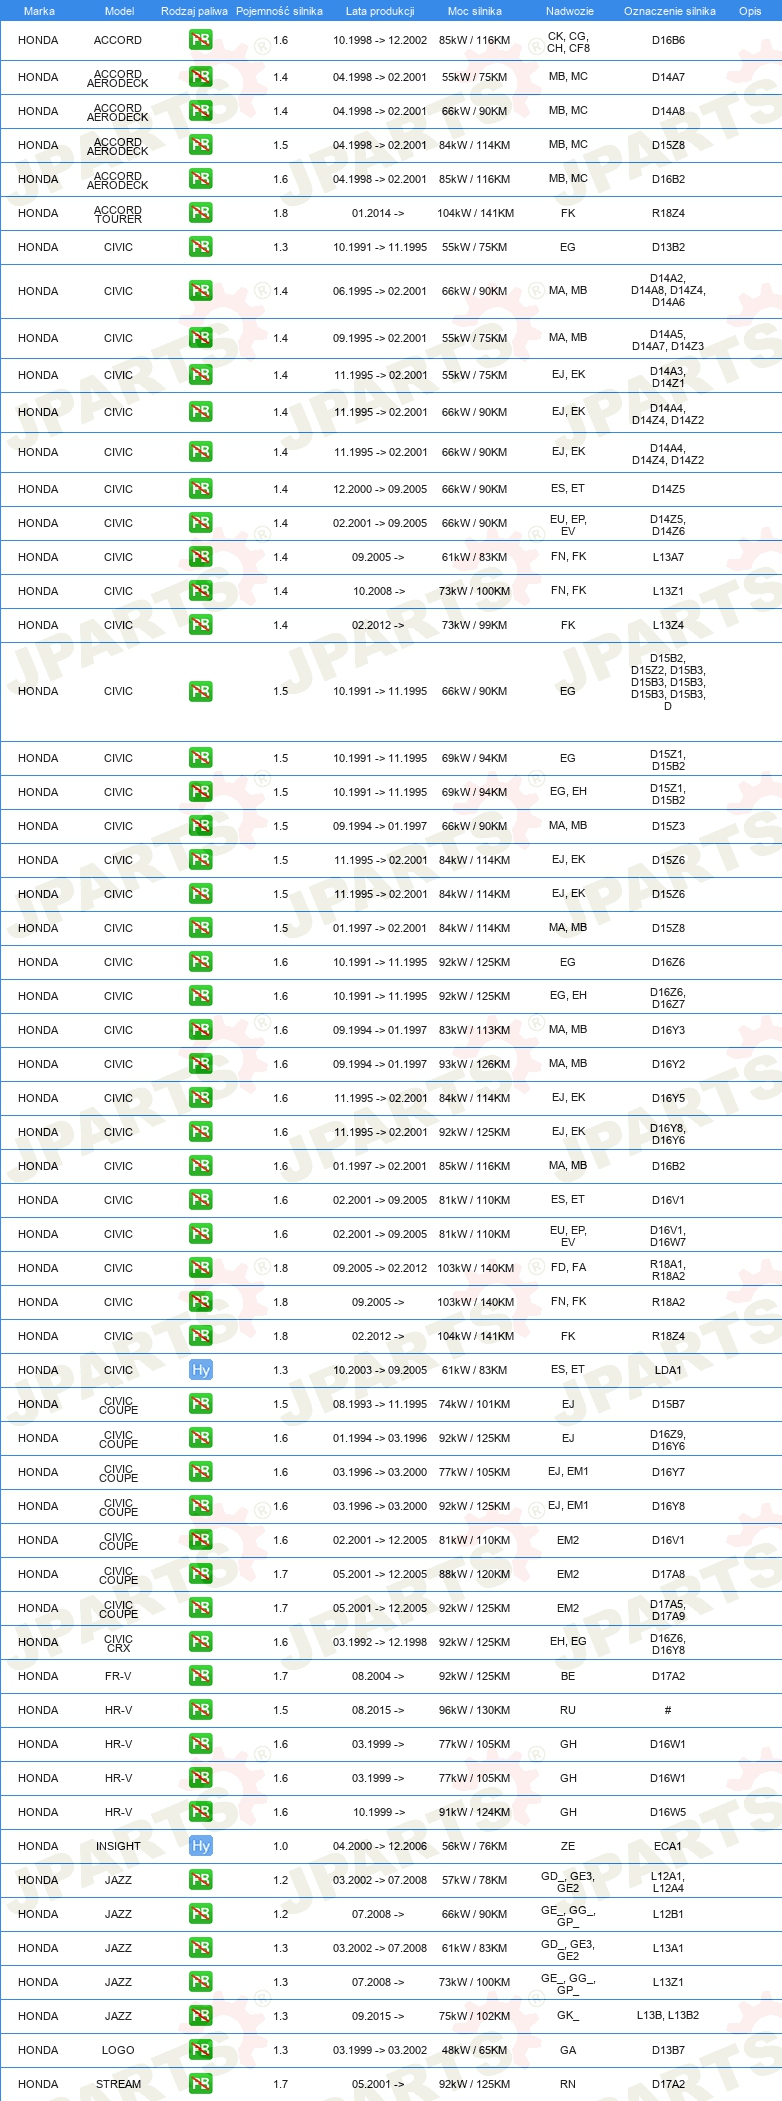Image resolution: width=782 pixels, height=2101 pixels.
Task: Click engine power 56kW / 76KM
Action: coord(474,1846)
